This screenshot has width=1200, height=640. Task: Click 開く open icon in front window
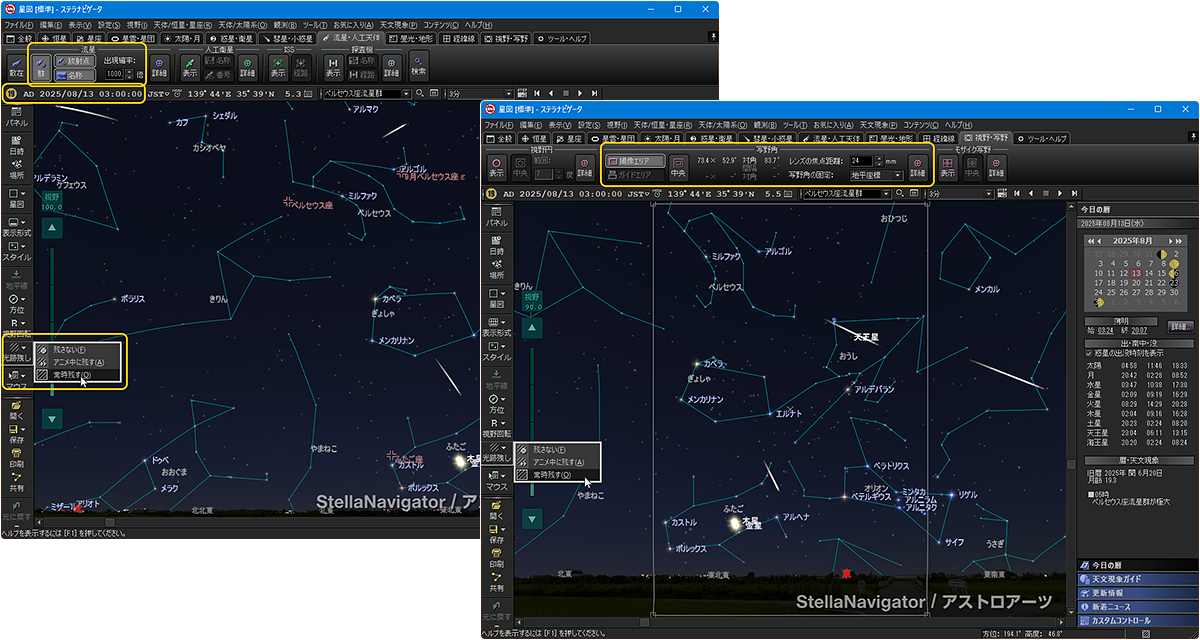pos(496,510)
